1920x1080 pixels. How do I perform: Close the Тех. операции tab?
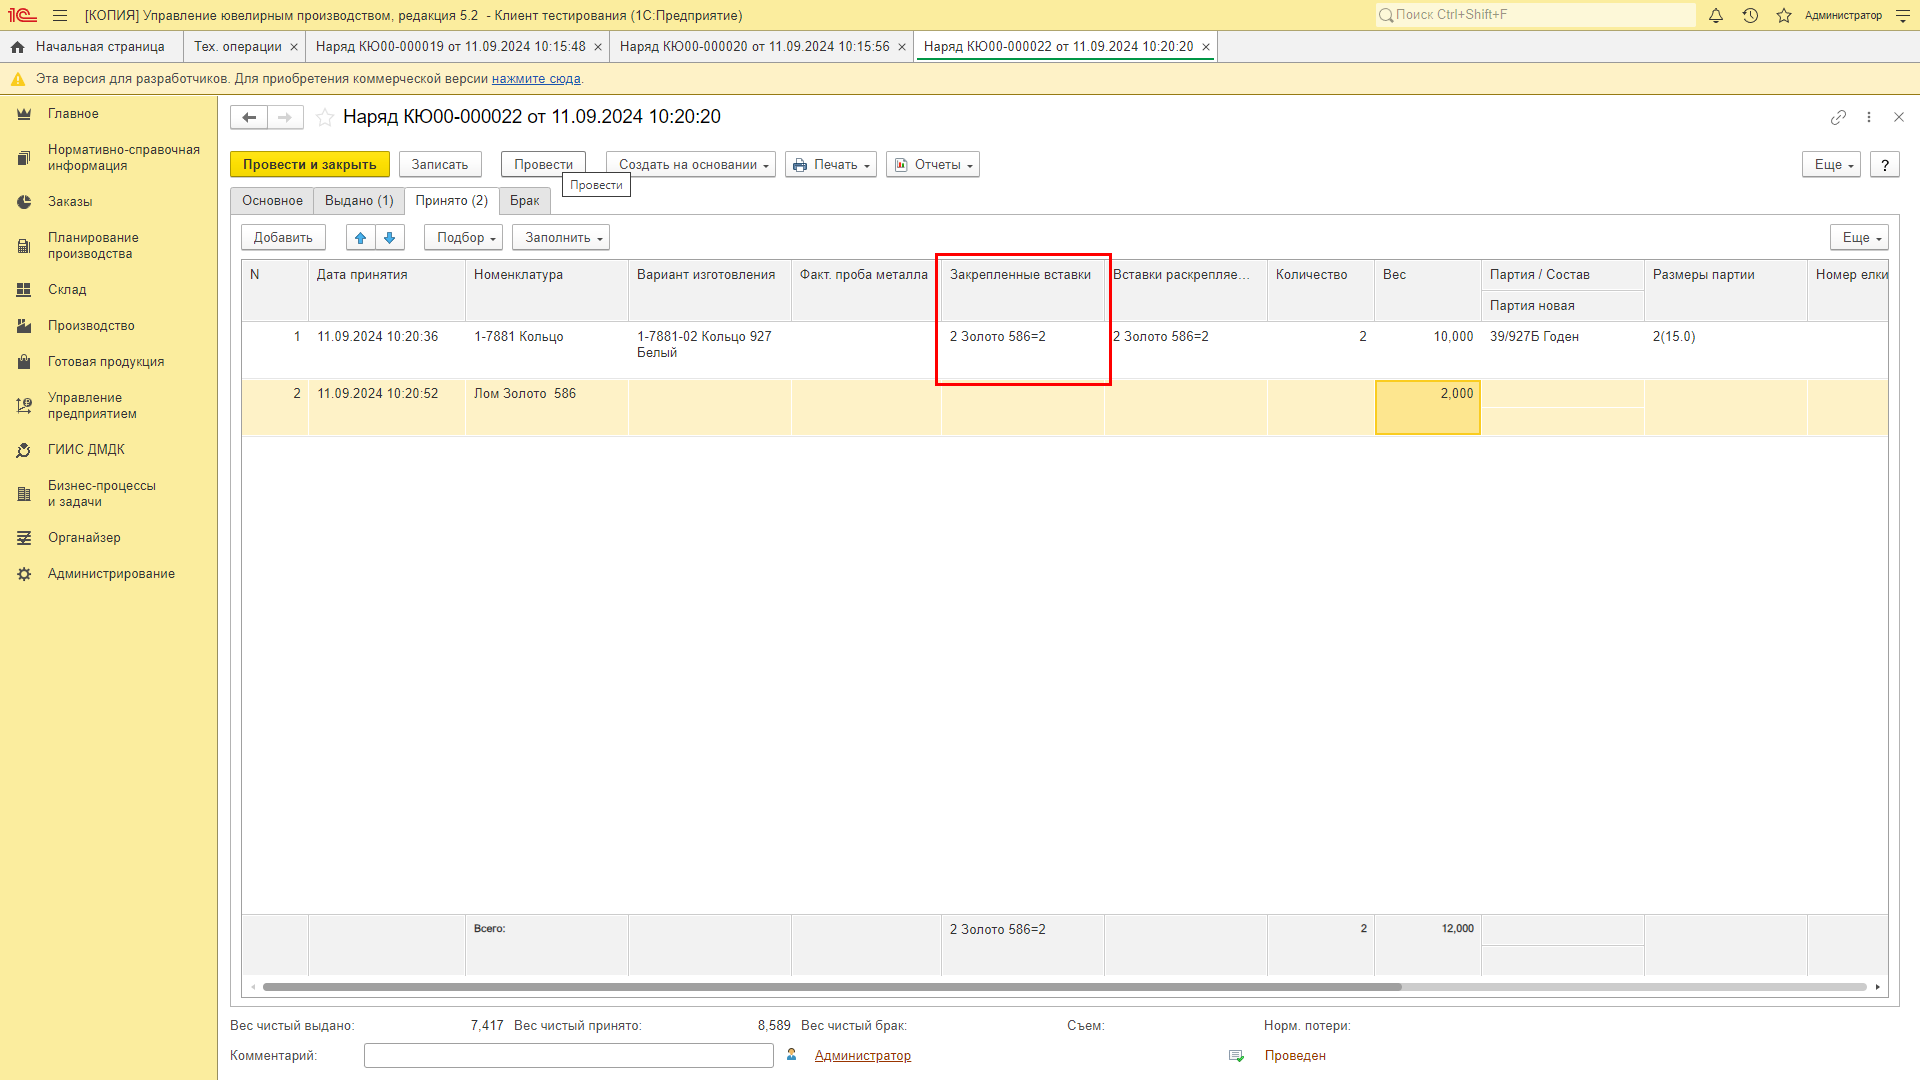pos(294,47)
